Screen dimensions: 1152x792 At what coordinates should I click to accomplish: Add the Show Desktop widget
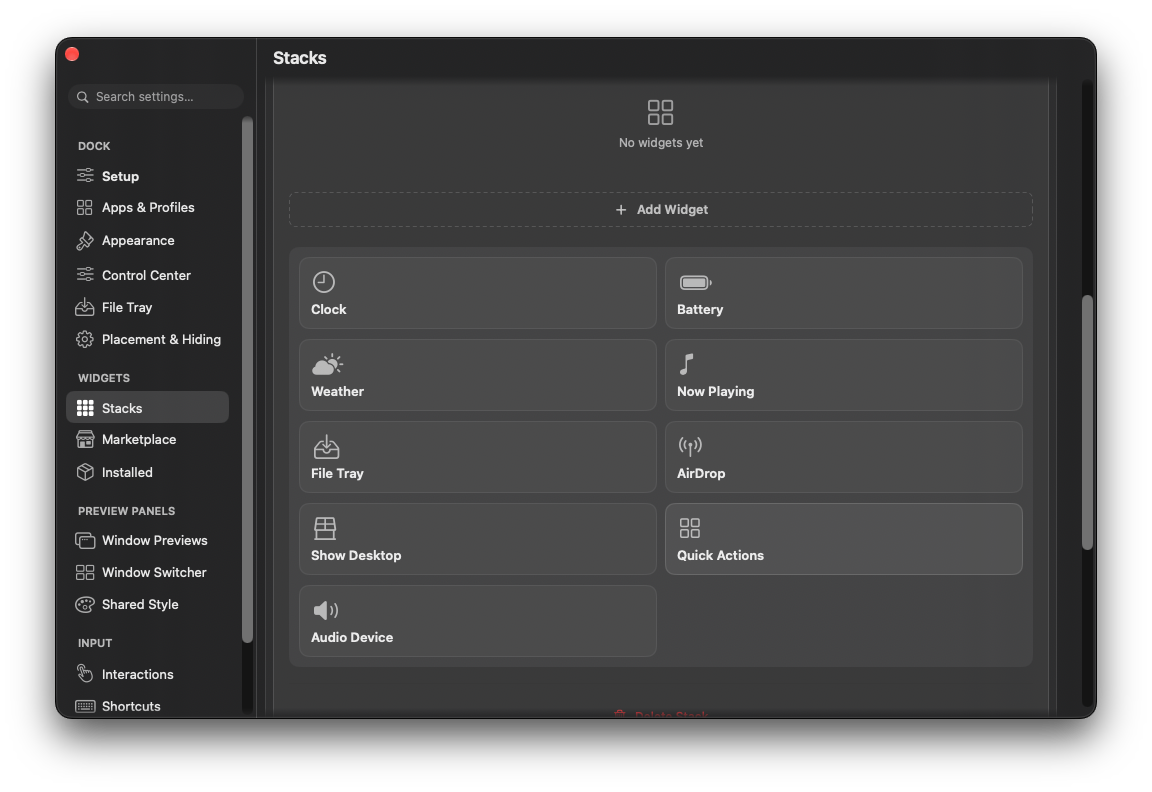coord(478,539)
